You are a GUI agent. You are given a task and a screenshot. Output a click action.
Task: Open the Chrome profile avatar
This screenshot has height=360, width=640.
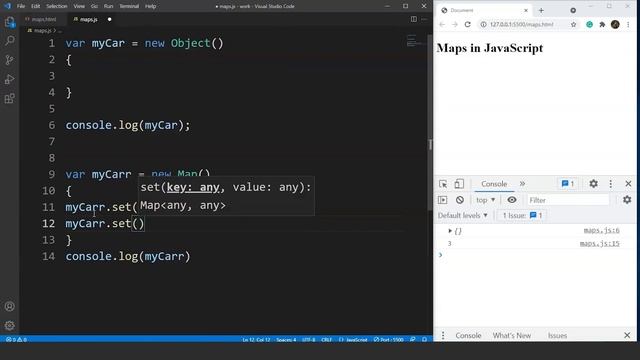pos(615,24)
